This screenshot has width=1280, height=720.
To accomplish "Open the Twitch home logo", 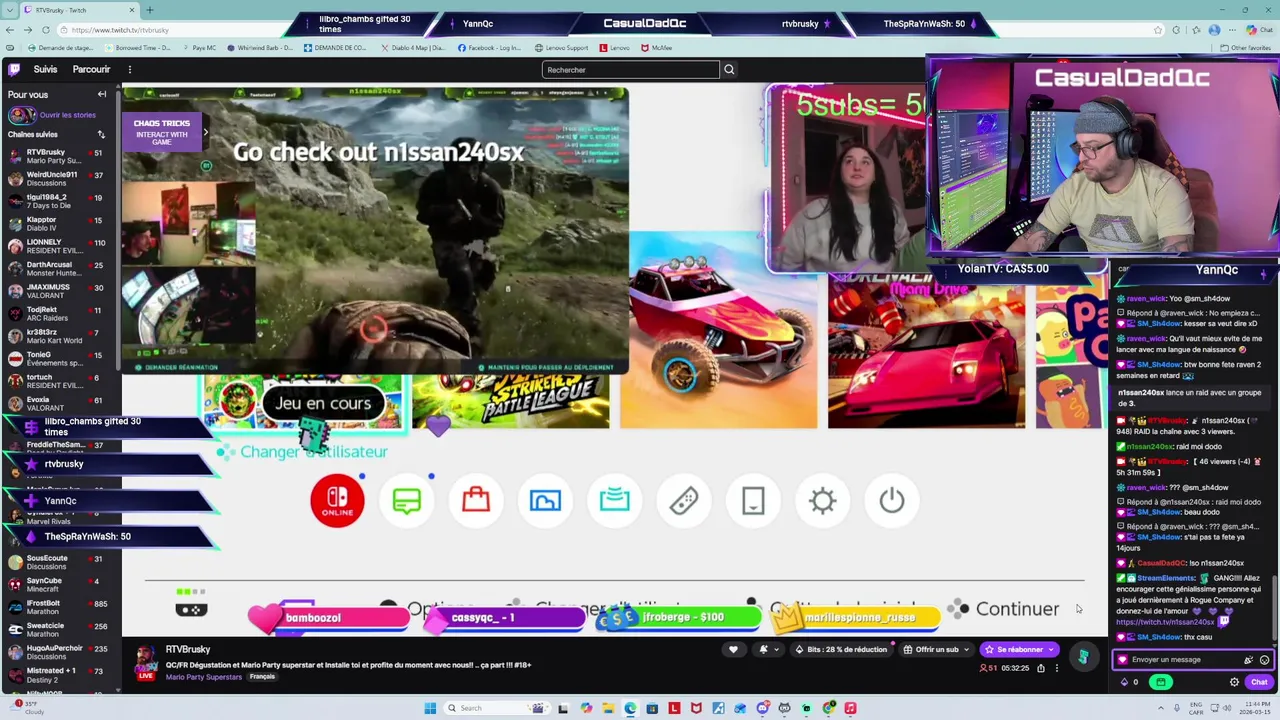I will click(14, 69).
